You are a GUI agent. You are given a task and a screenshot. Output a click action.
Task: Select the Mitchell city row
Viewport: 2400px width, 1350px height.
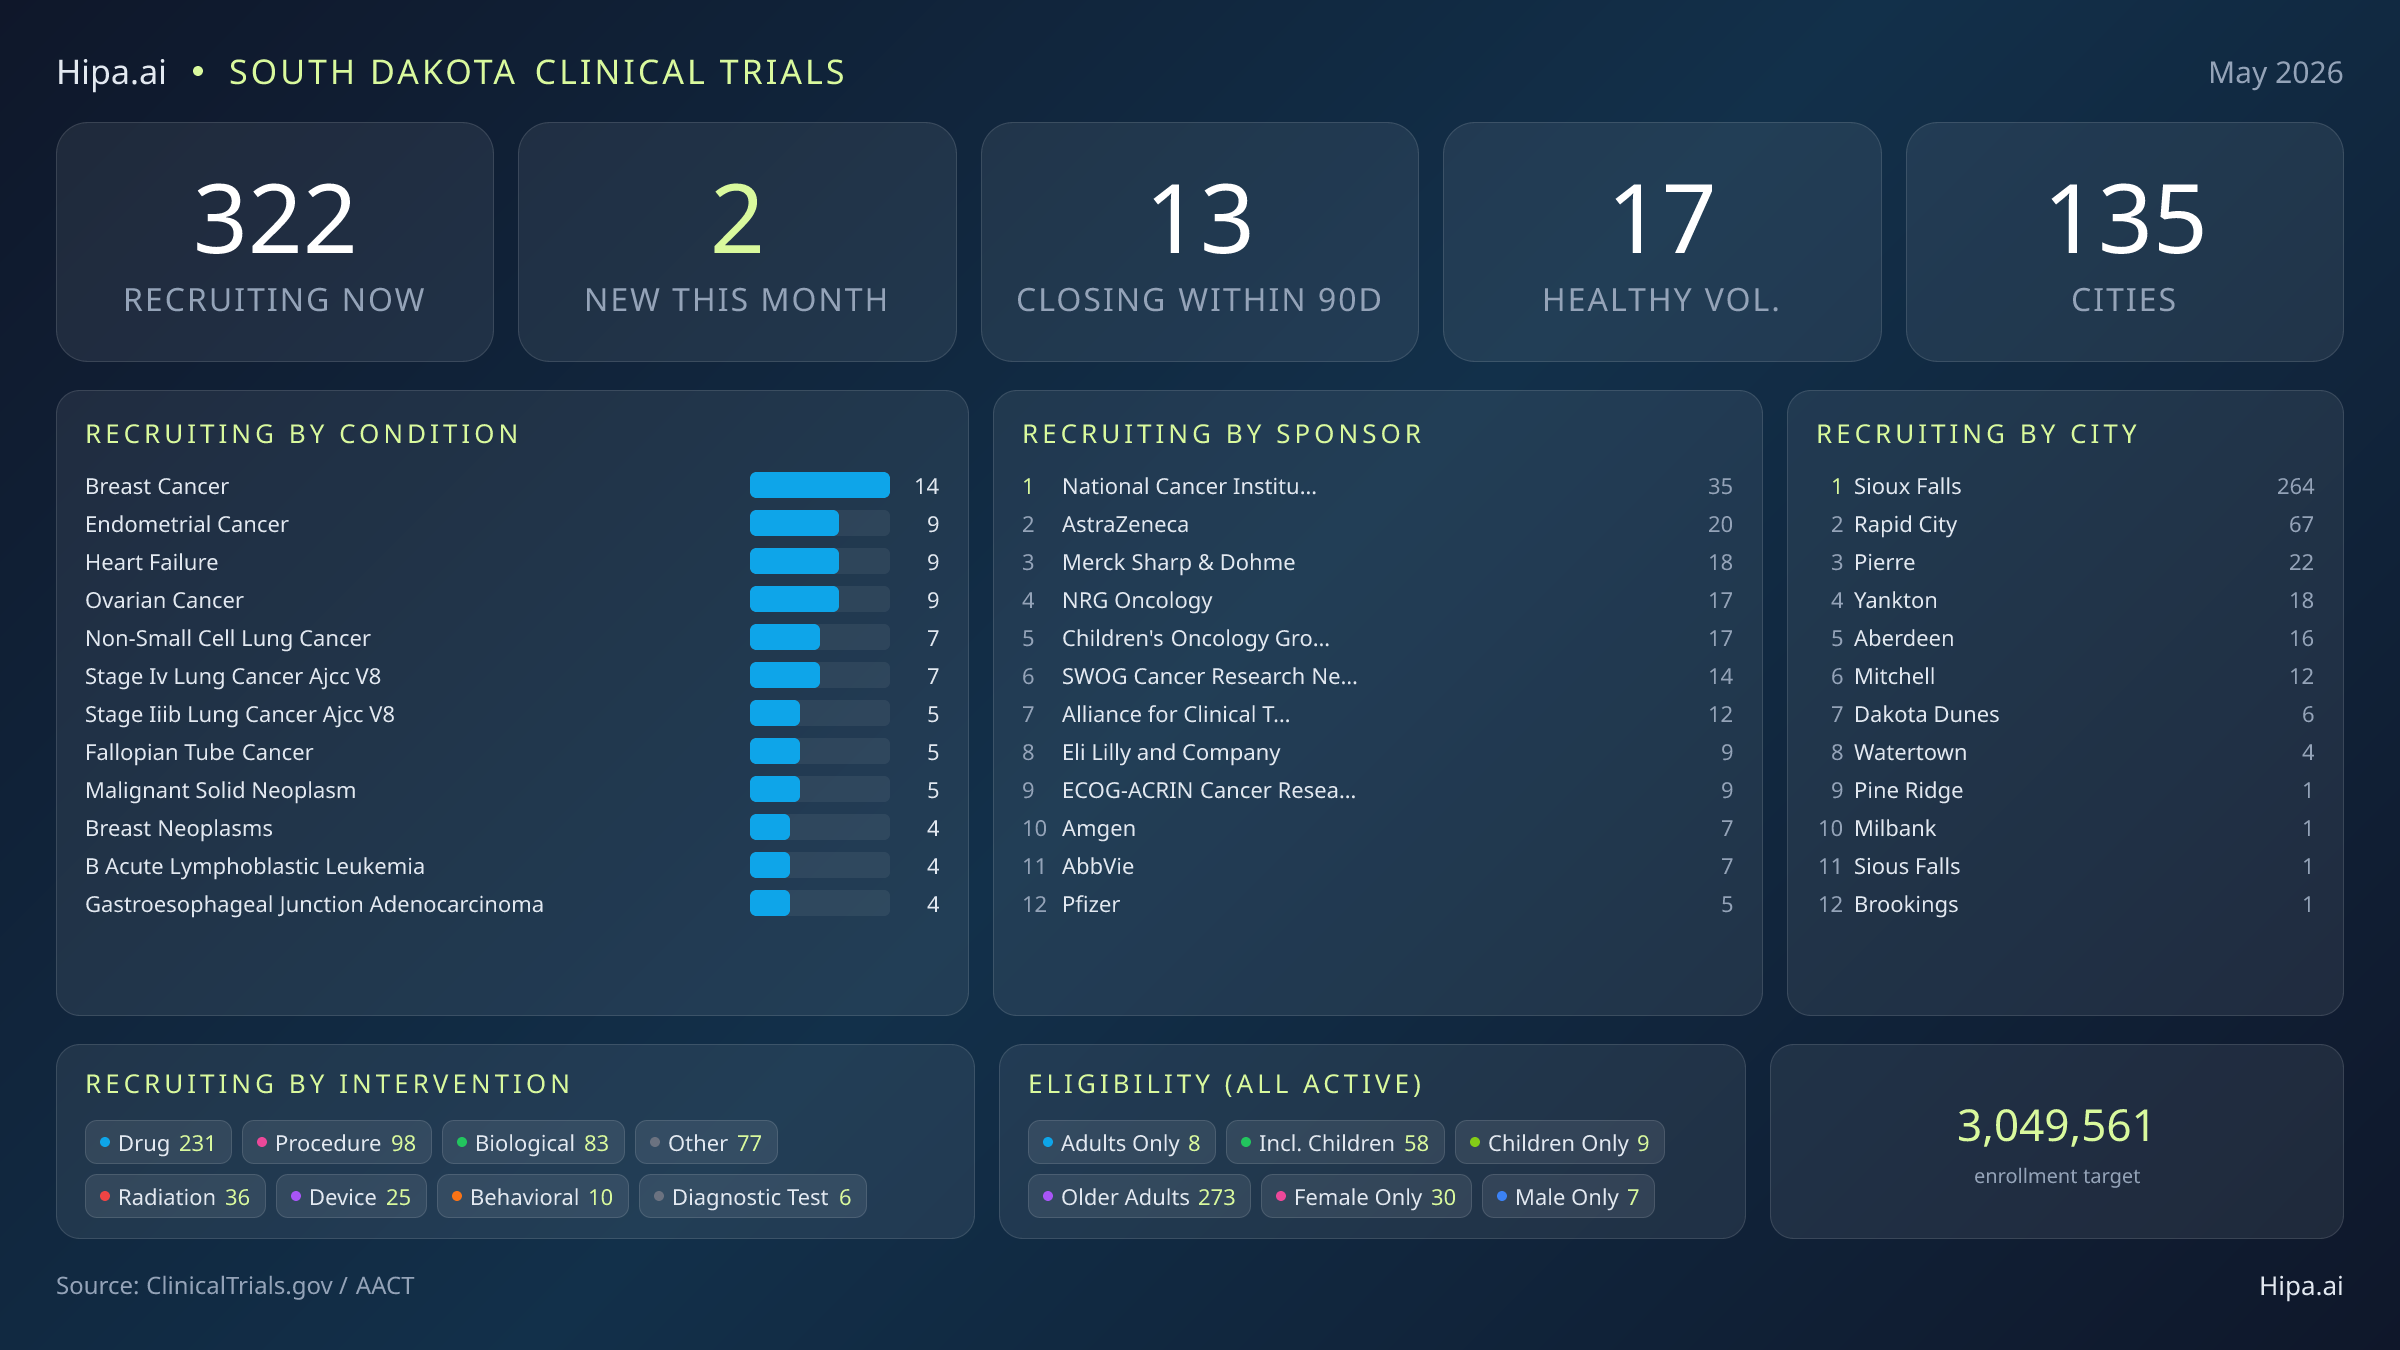pos(2065,675)
